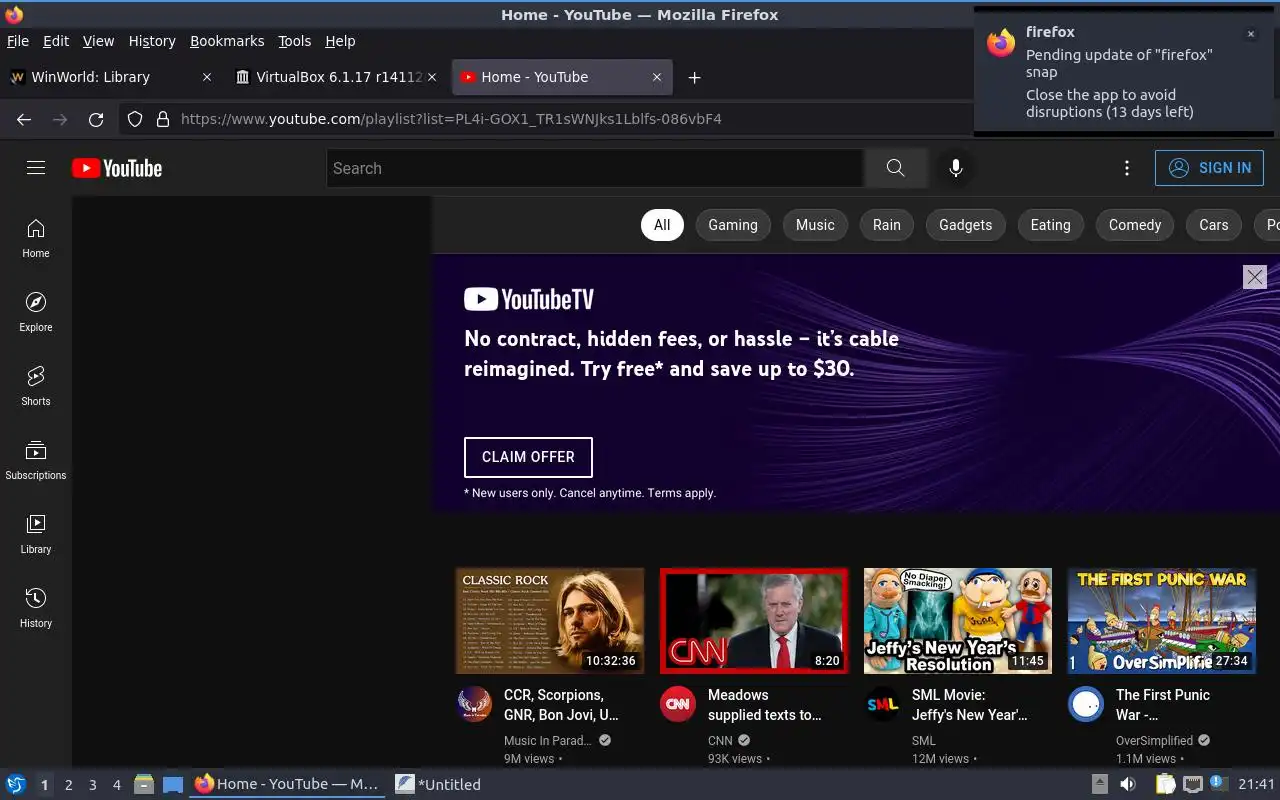The height and width of the screenshot is (800, 1280).
Task: Select the Cars filter chip
Action: (1214, 225)
